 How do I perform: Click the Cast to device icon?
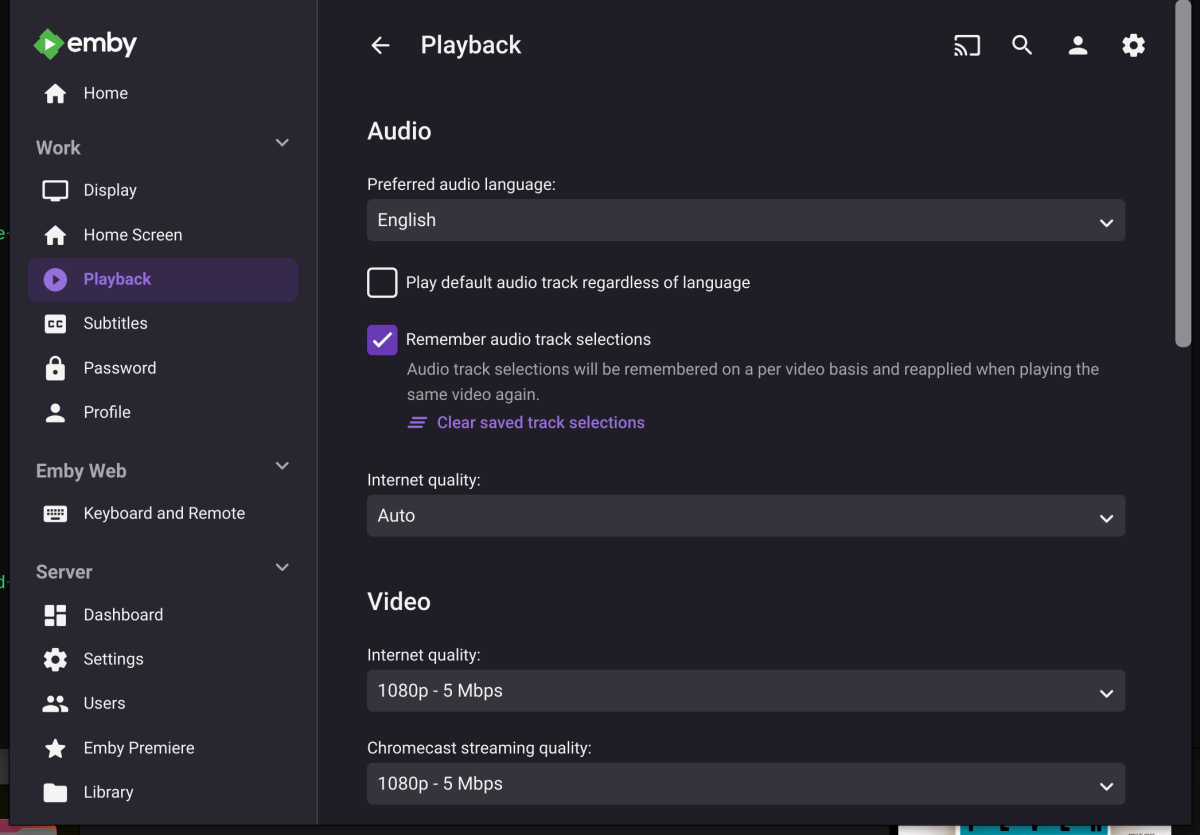point(966,45)
